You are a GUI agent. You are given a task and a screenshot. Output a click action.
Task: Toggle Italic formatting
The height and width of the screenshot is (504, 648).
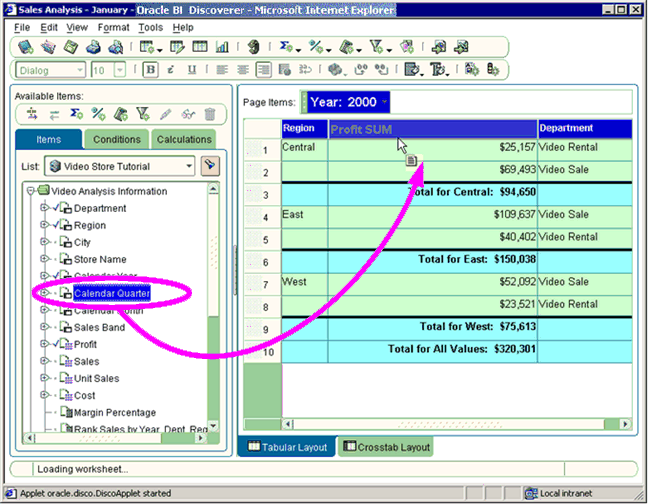(x=170, y=69)
